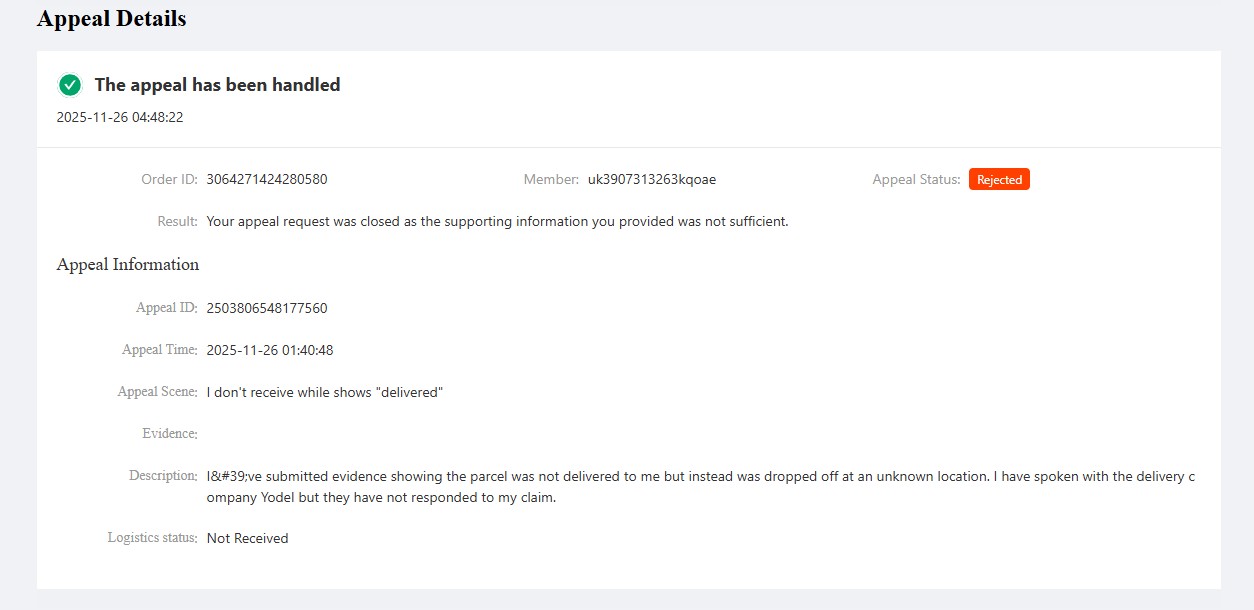
Task: Click the Not Received logistics status value
Action: pyautogui.click(x=247, y=538)
